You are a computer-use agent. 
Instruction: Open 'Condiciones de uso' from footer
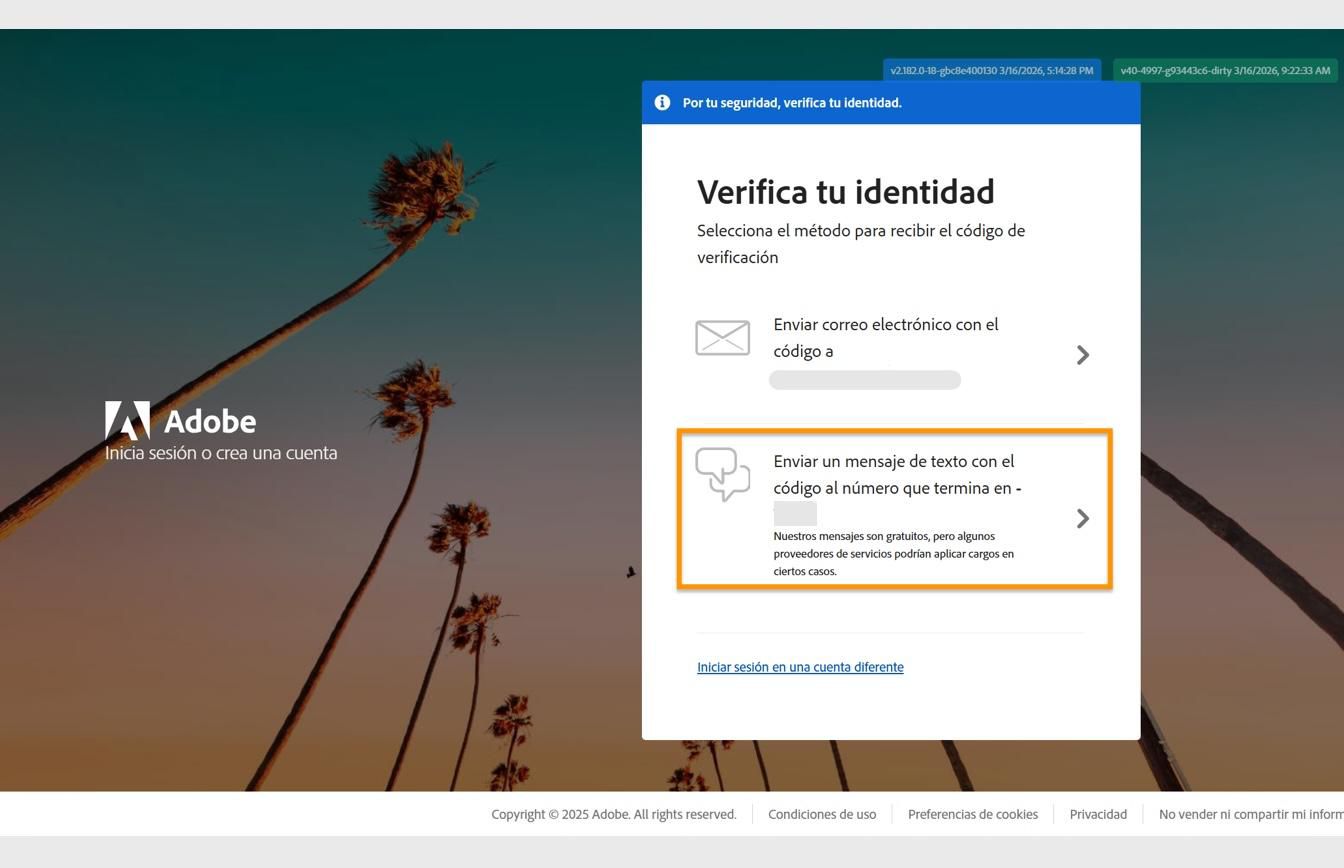(x=821, y=814)
